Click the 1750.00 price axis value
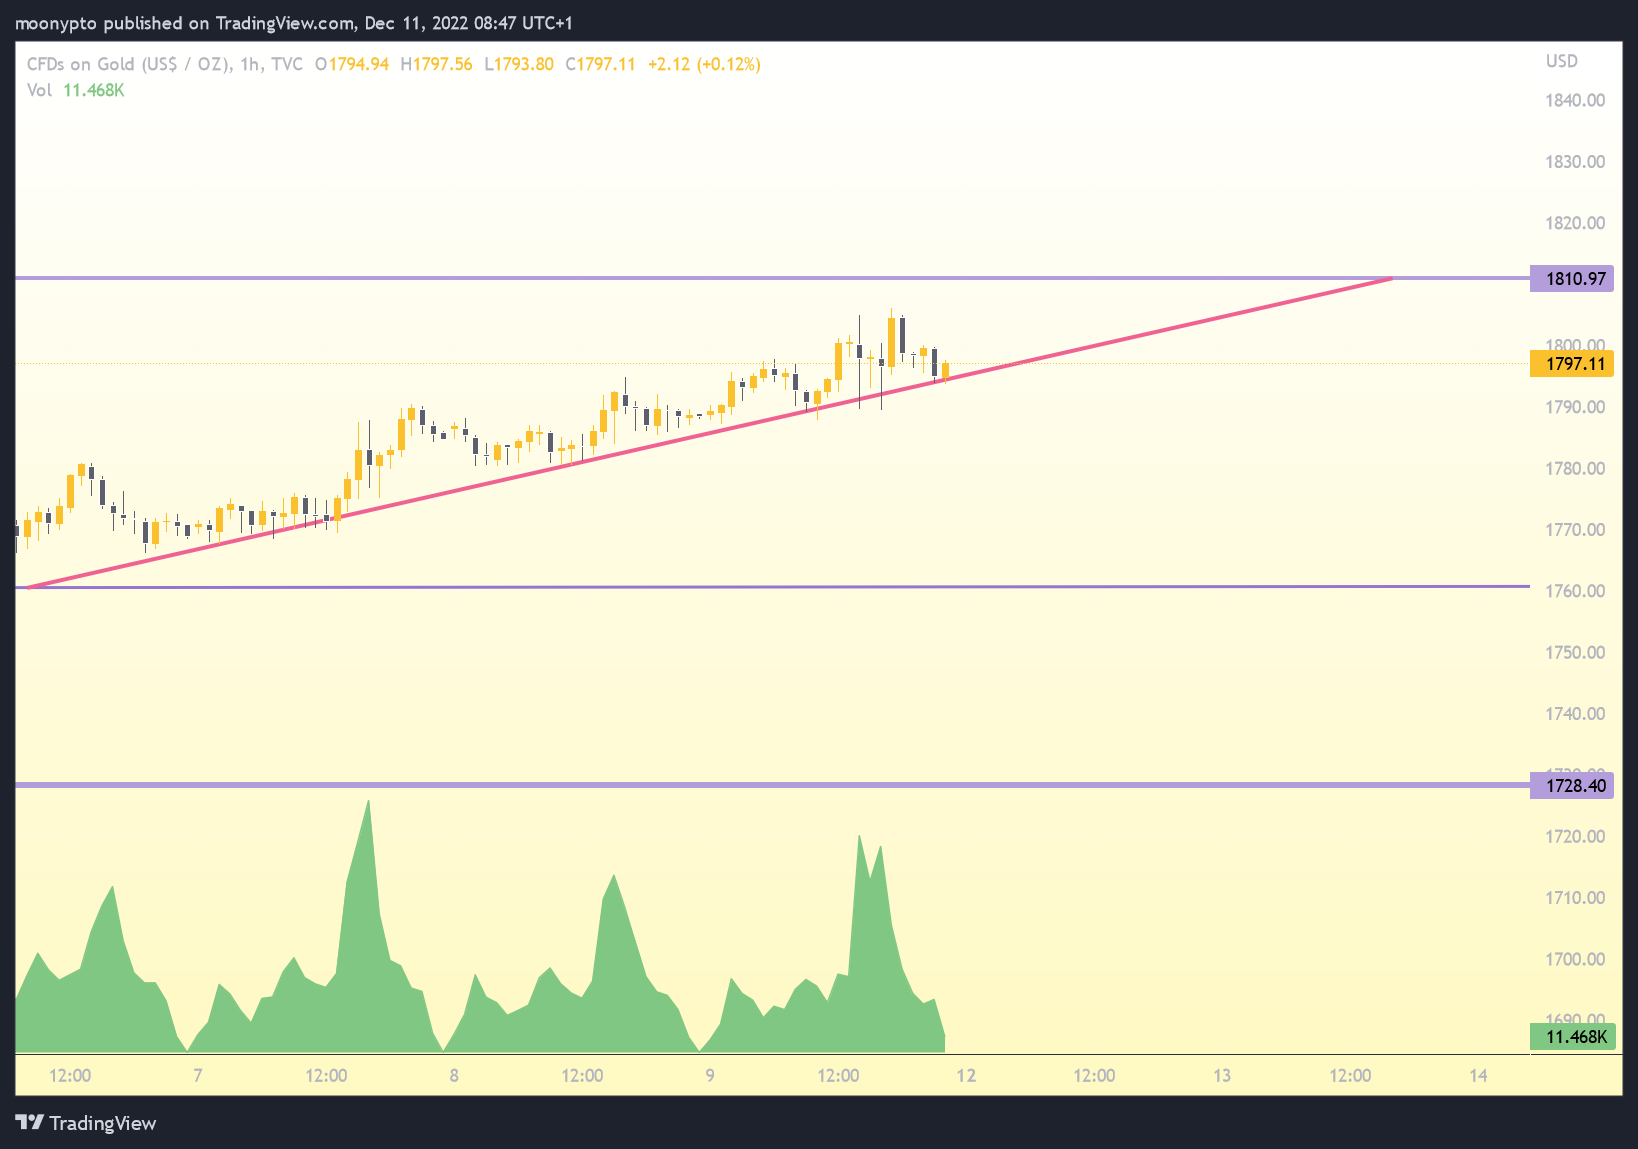This screenshot has height=1149, width=1638. pos(1575,653)
